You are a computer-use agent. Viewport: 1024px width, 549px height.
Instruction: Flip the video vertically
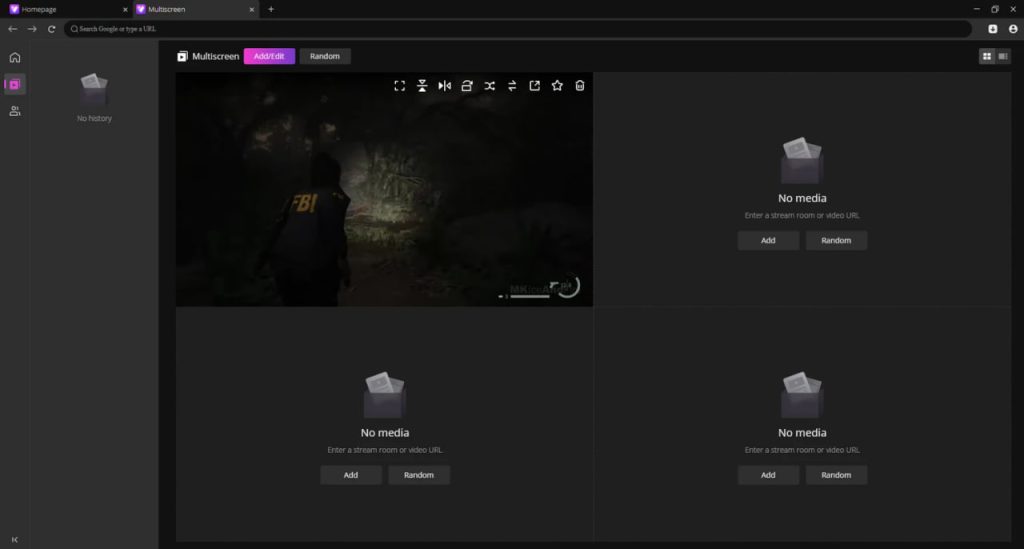[x=422, y=86]
